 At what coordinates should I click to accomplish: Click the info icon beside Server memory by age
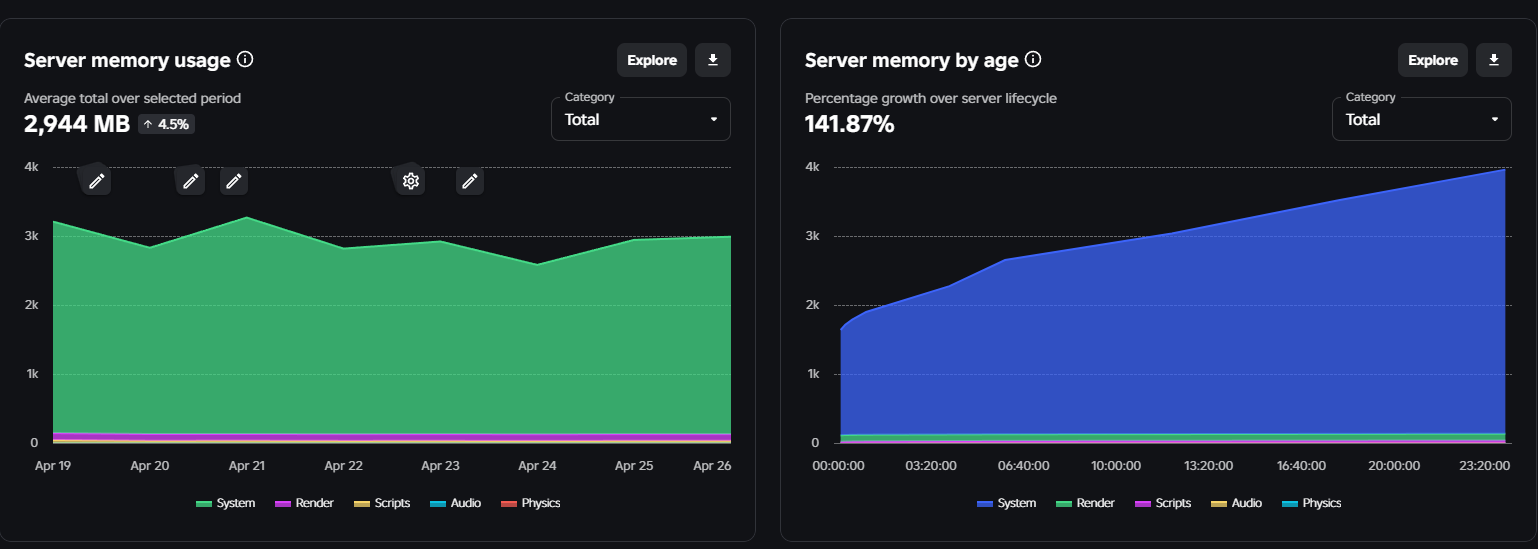click(x=1033, y=60)
